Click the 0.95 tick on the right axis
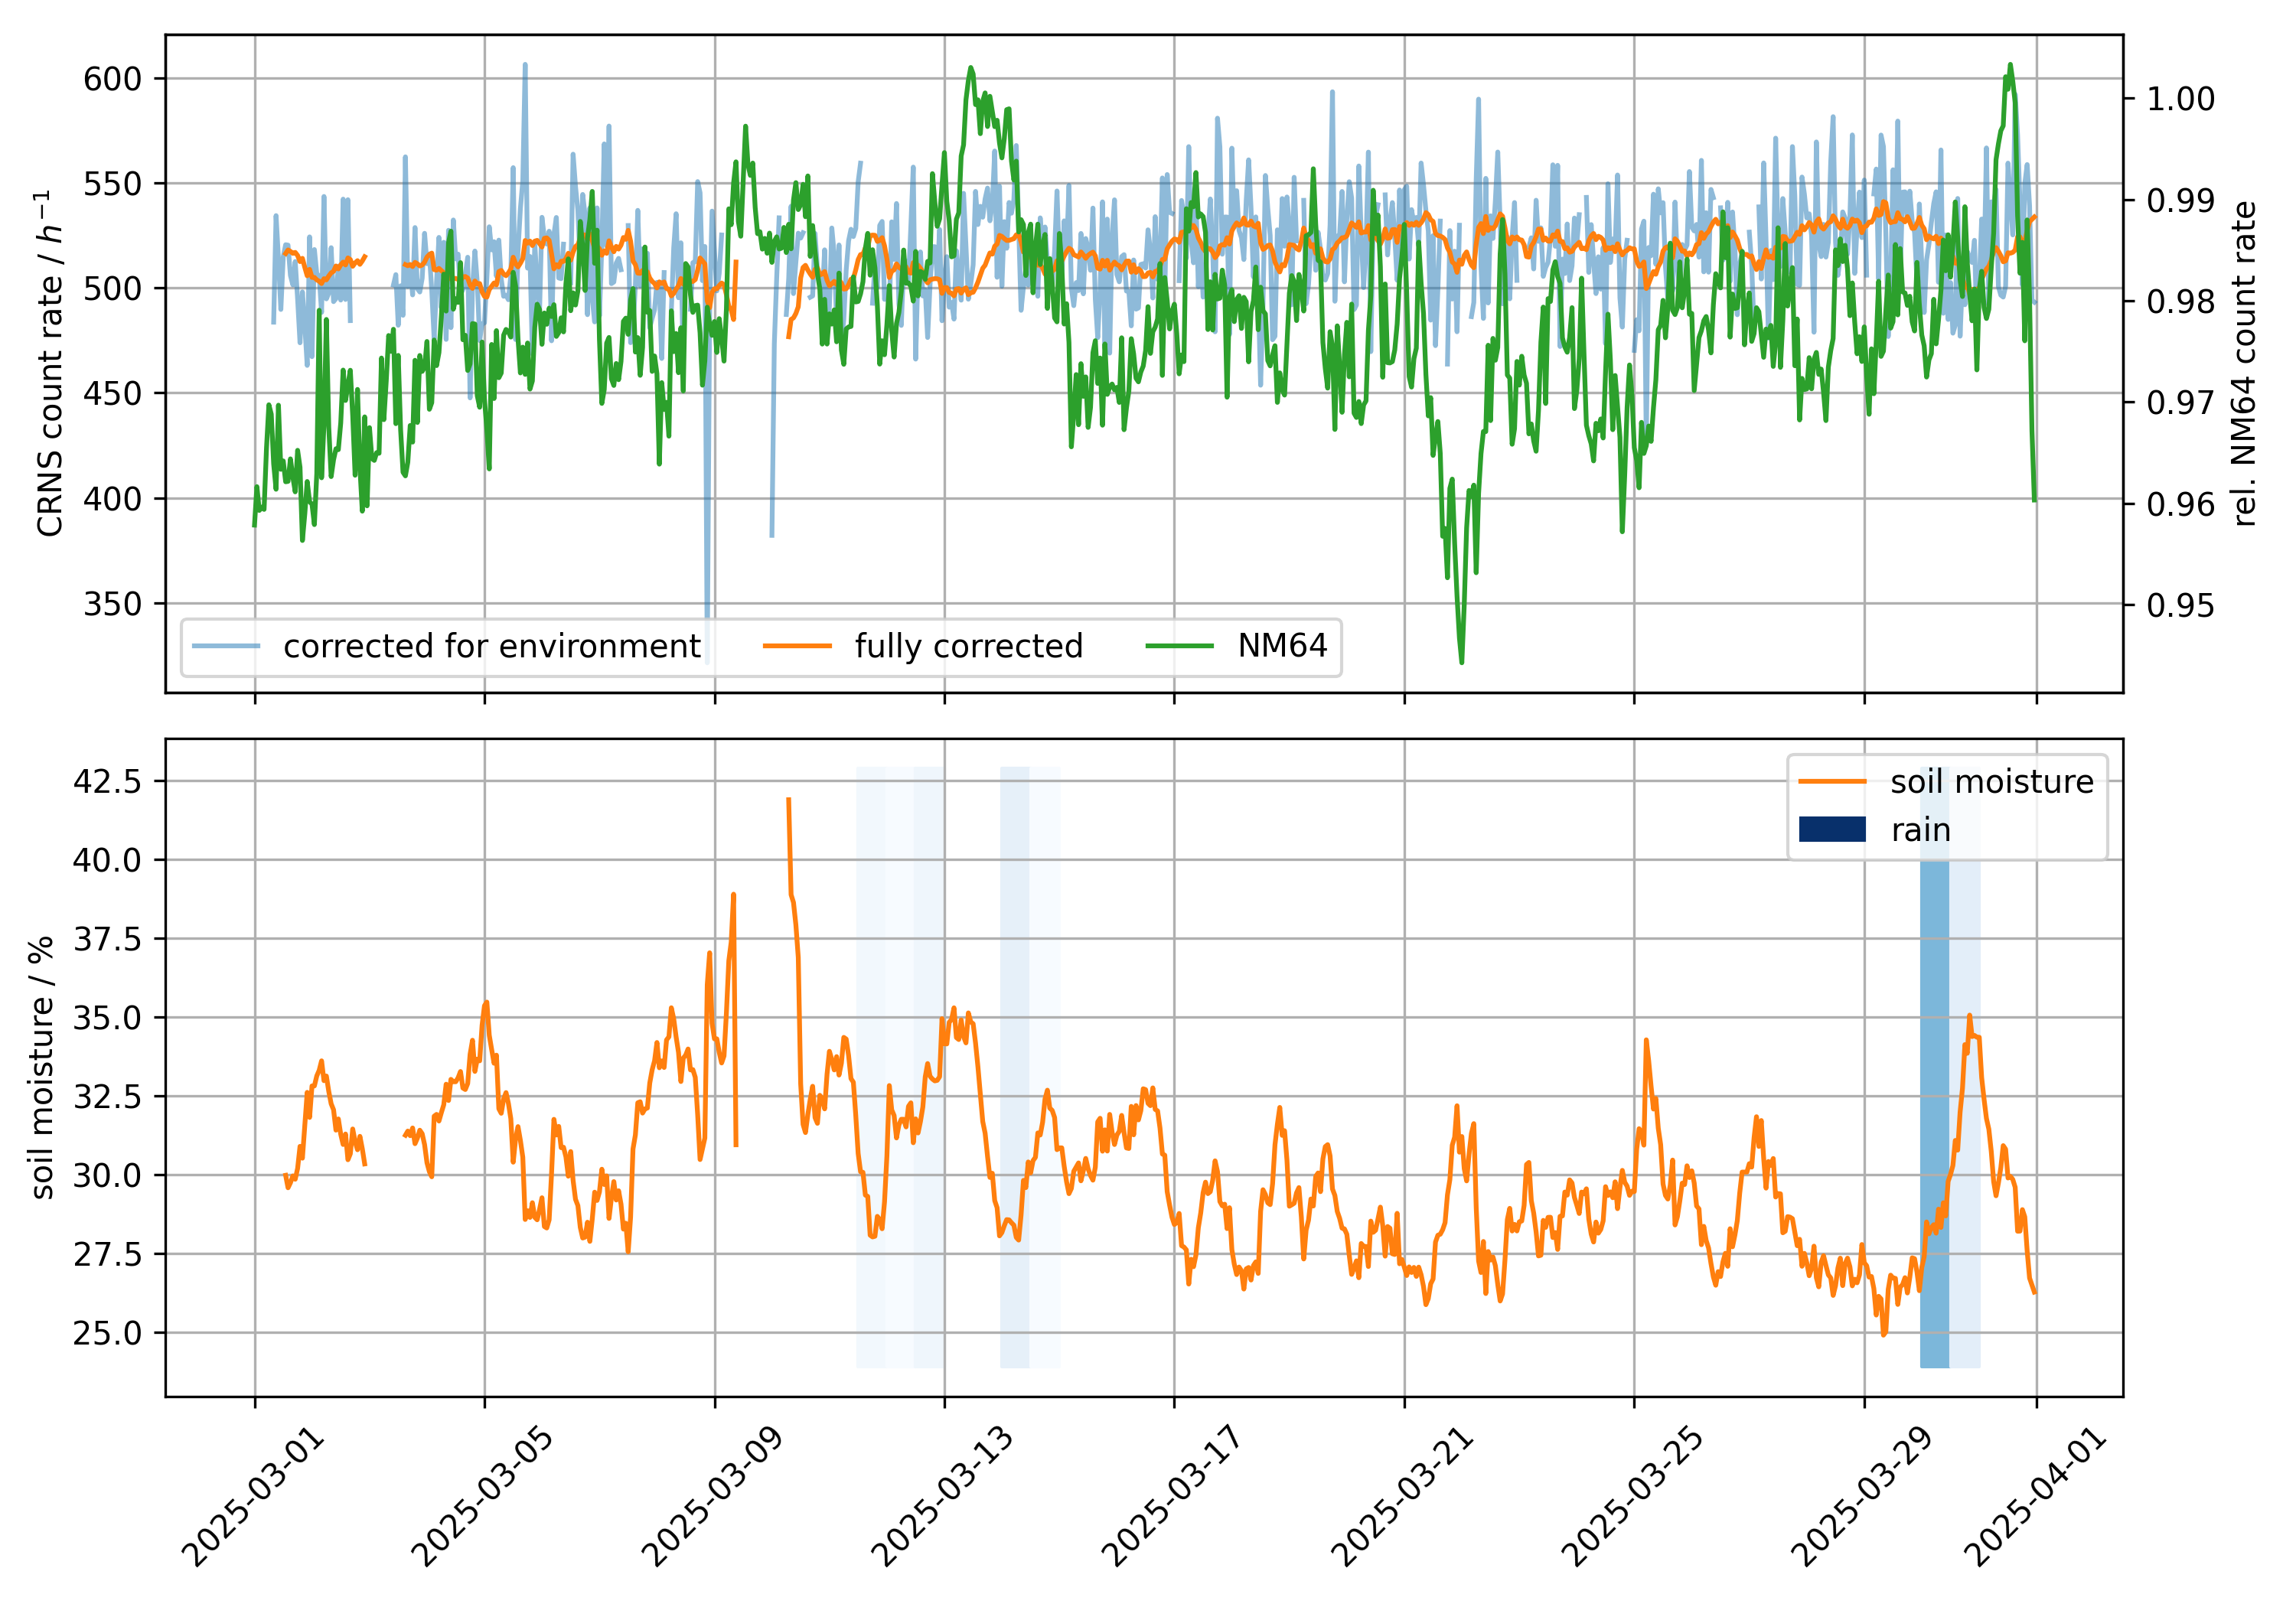This screenshot has height=1607, width=2296. point(2180,606)
